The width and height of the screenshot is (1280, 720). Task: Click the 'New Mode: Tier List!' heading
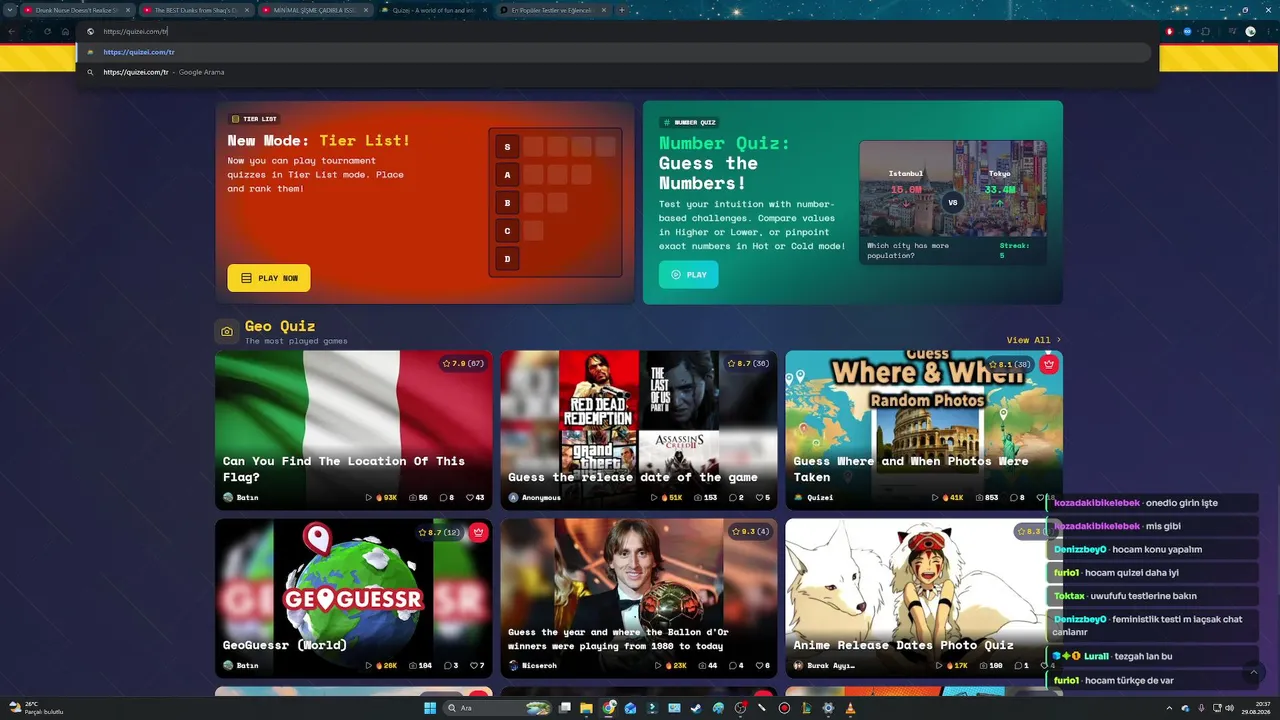pos(319,141)
